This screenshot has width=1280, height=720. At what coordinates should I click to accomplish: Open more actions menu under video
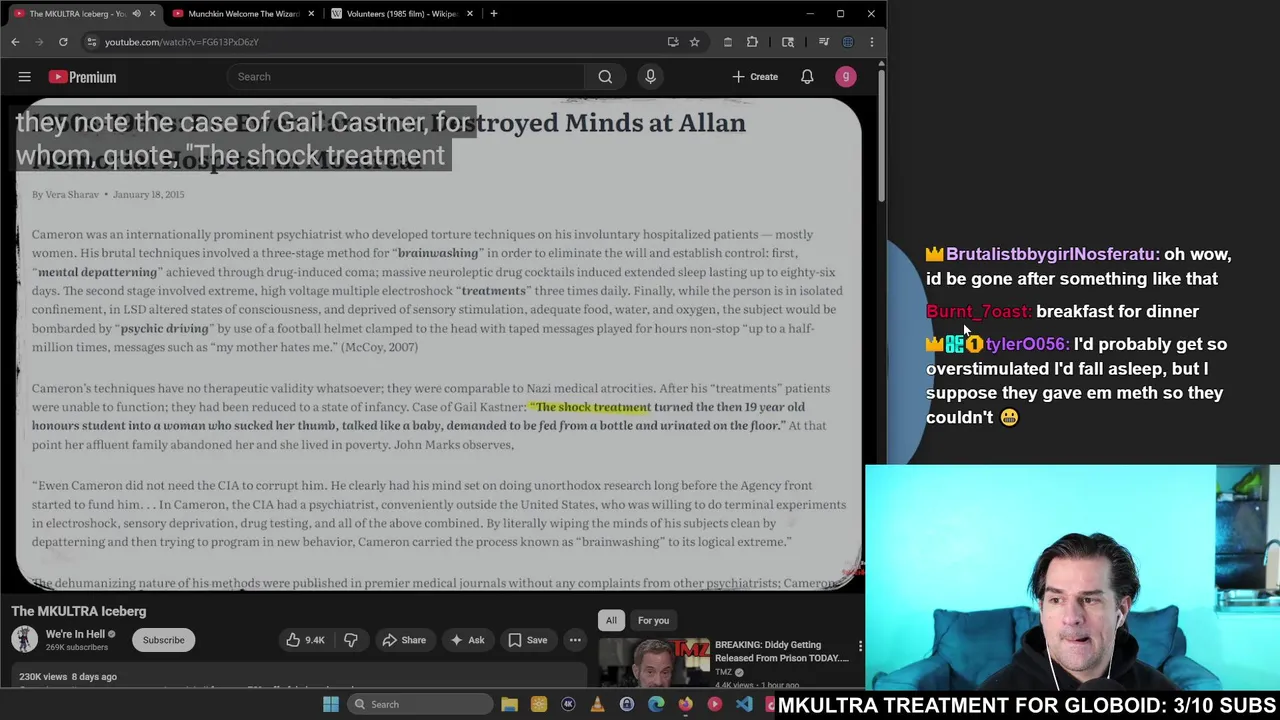[x=575, y=640]
